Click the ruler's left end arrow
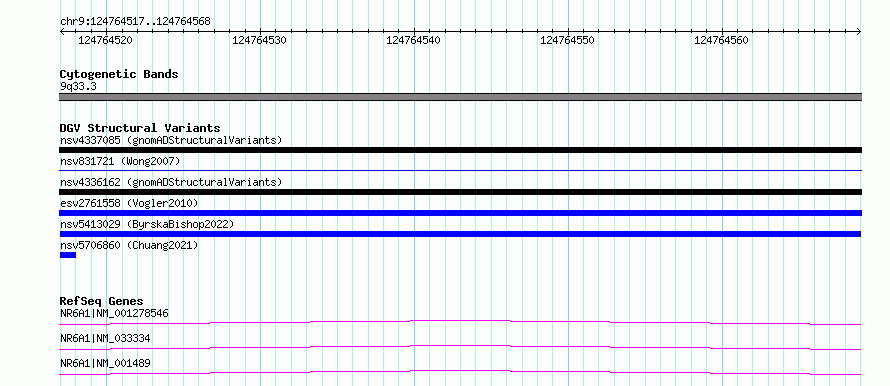 click(62, 32)
